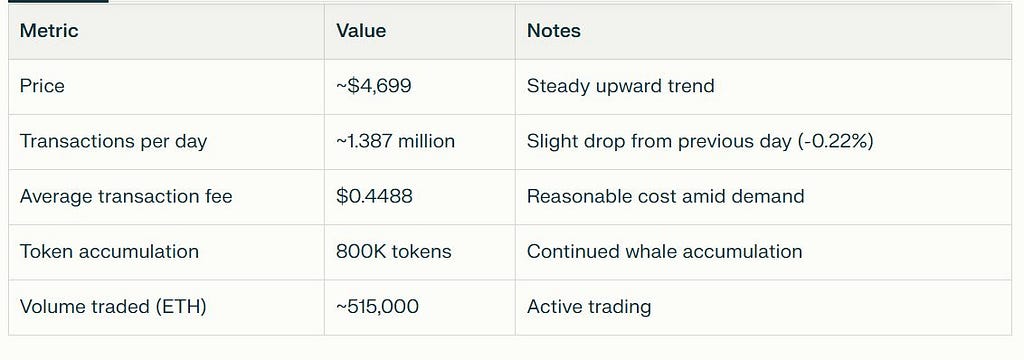Click the Active trading note
Image resolution: width=1024 pixels, height=360 pixels.
click(589, 306)
